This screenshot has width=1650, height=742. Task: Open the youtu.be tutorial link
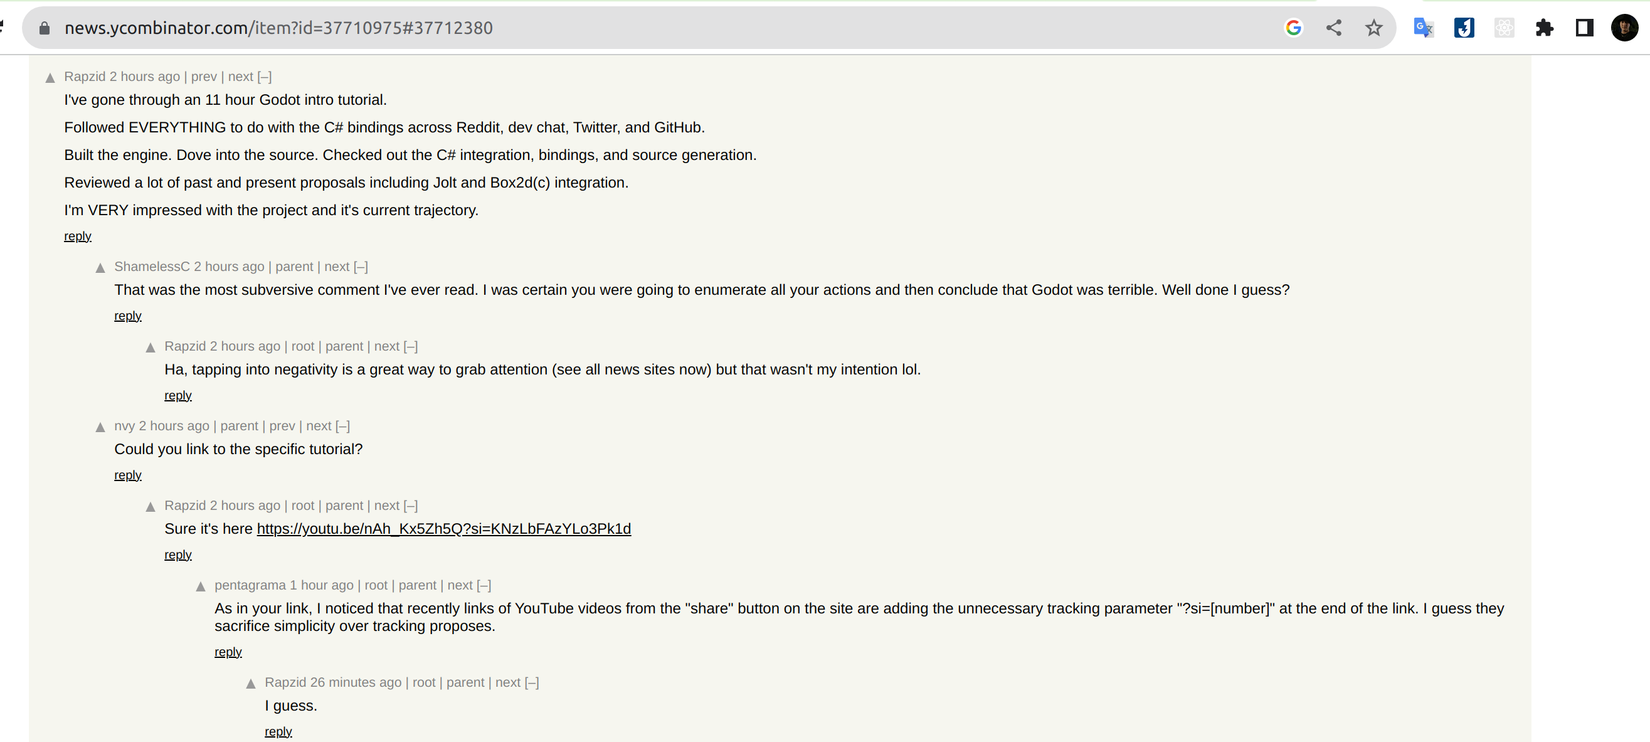pos(443,529)
